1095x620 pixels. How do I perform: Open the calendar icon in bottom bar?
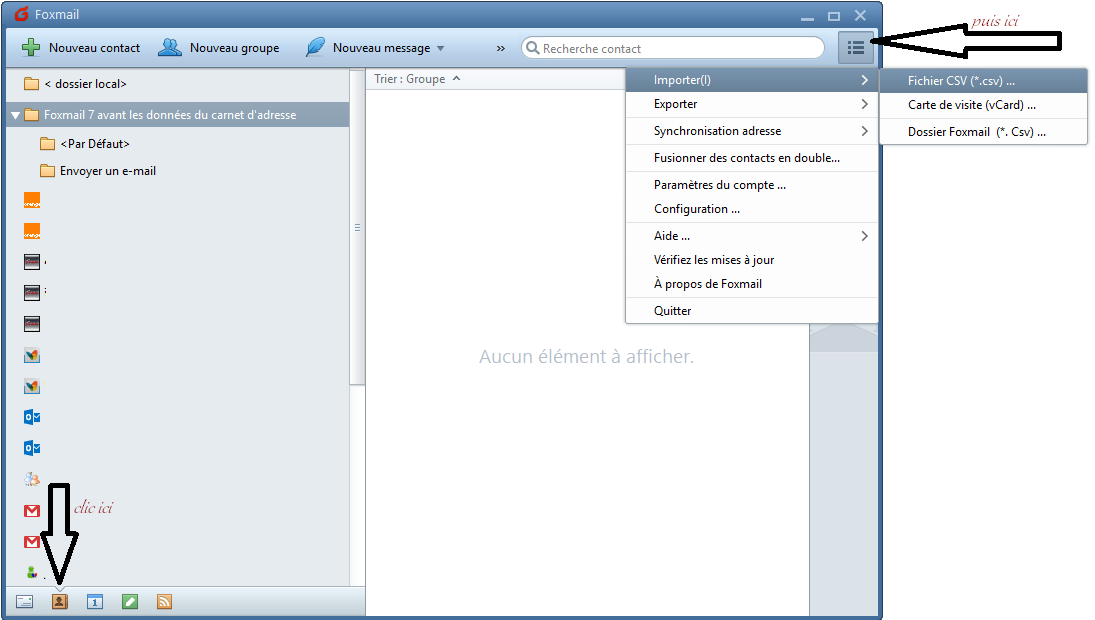click(x=95, y=602)
